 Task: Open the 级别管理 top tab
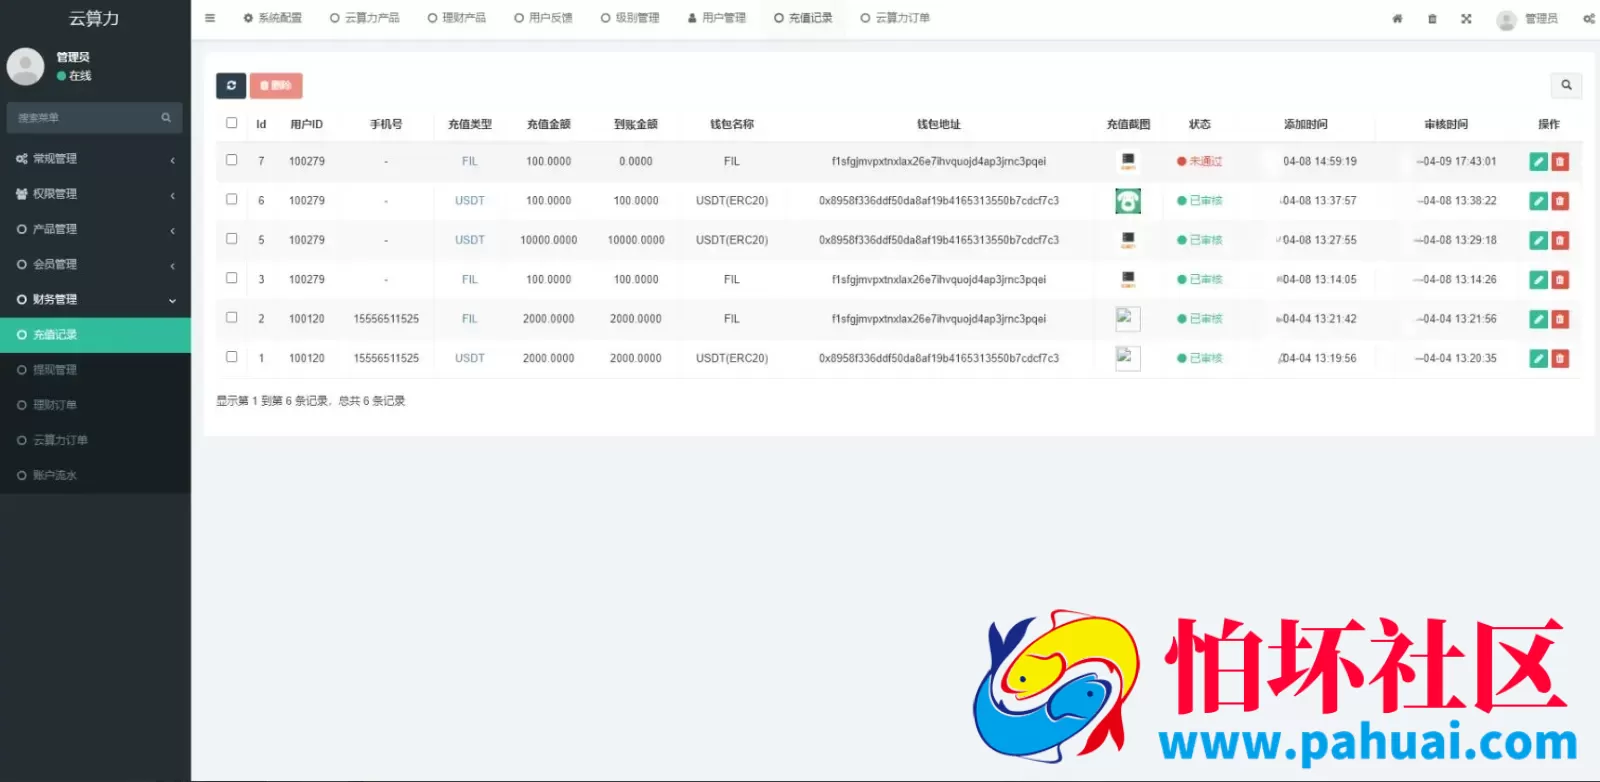click(630, 18)
